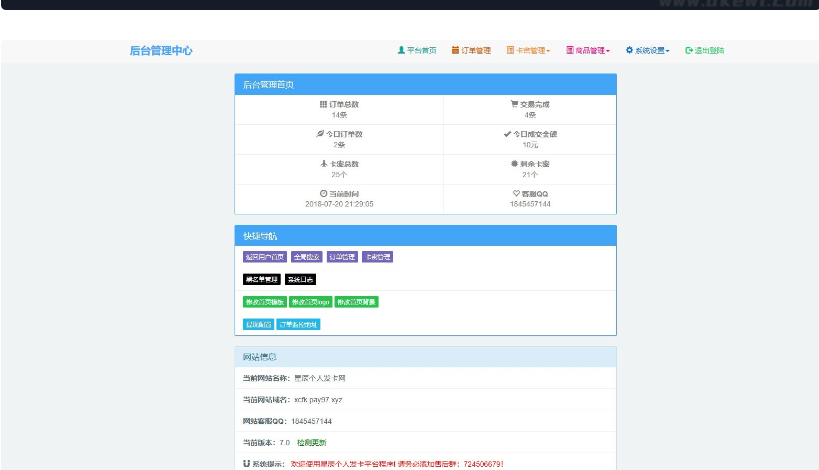Click the 后台管理中心 brand title

point(161,50)
